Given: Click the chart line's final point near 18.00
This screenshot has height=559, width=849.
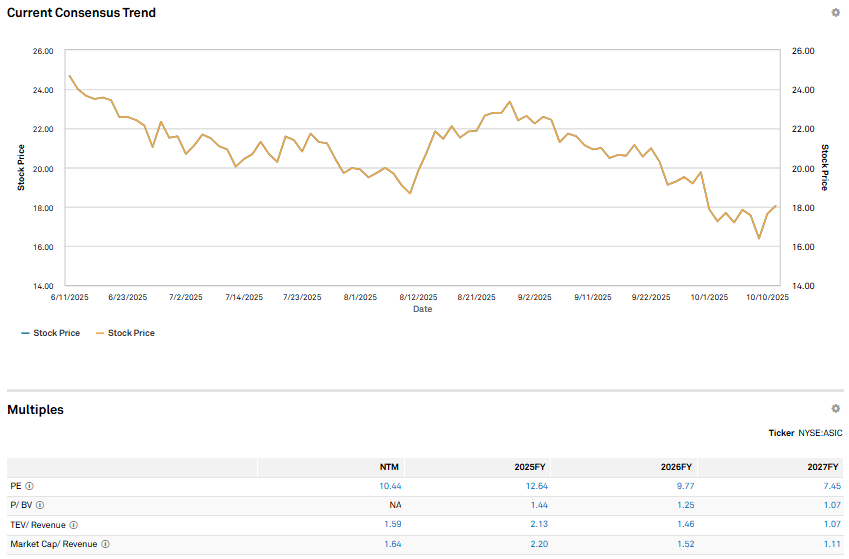Looking at the screenshot, I should pos(776,206).
